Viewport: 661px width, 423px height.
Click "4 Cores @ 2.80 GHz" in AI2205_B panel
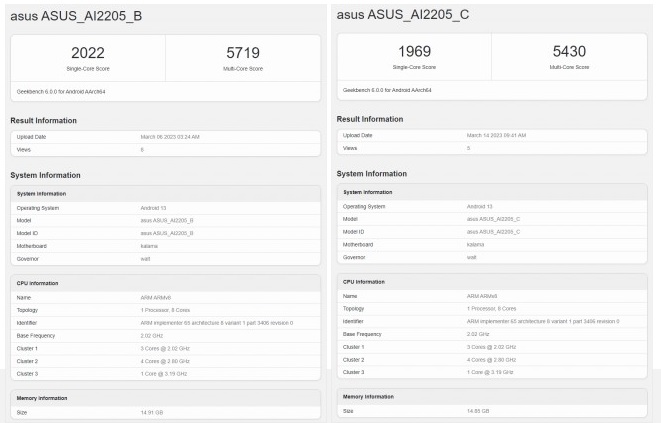click(x=165, y=361)
